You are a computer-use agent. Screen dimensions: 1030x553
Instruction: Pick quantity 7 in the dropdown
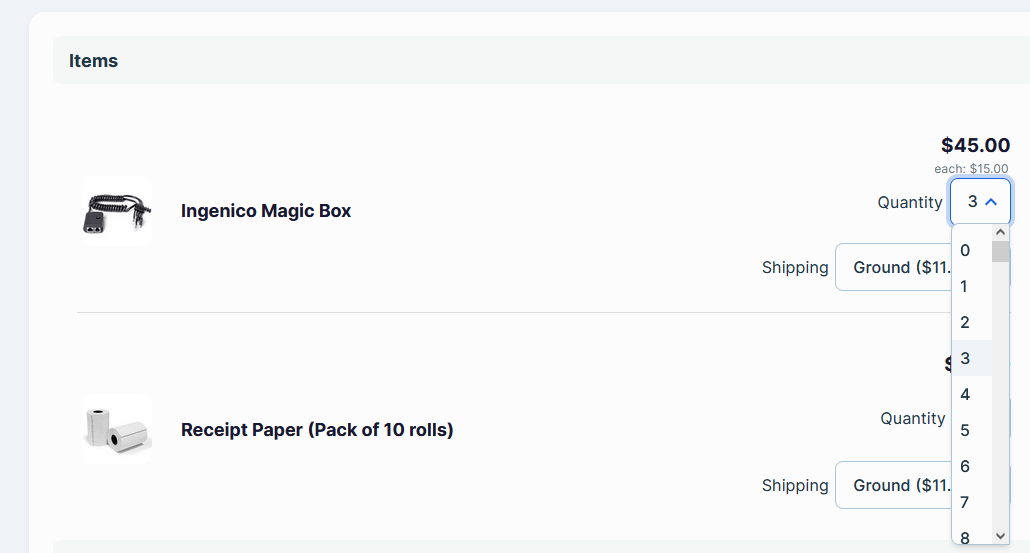(970, 502)
